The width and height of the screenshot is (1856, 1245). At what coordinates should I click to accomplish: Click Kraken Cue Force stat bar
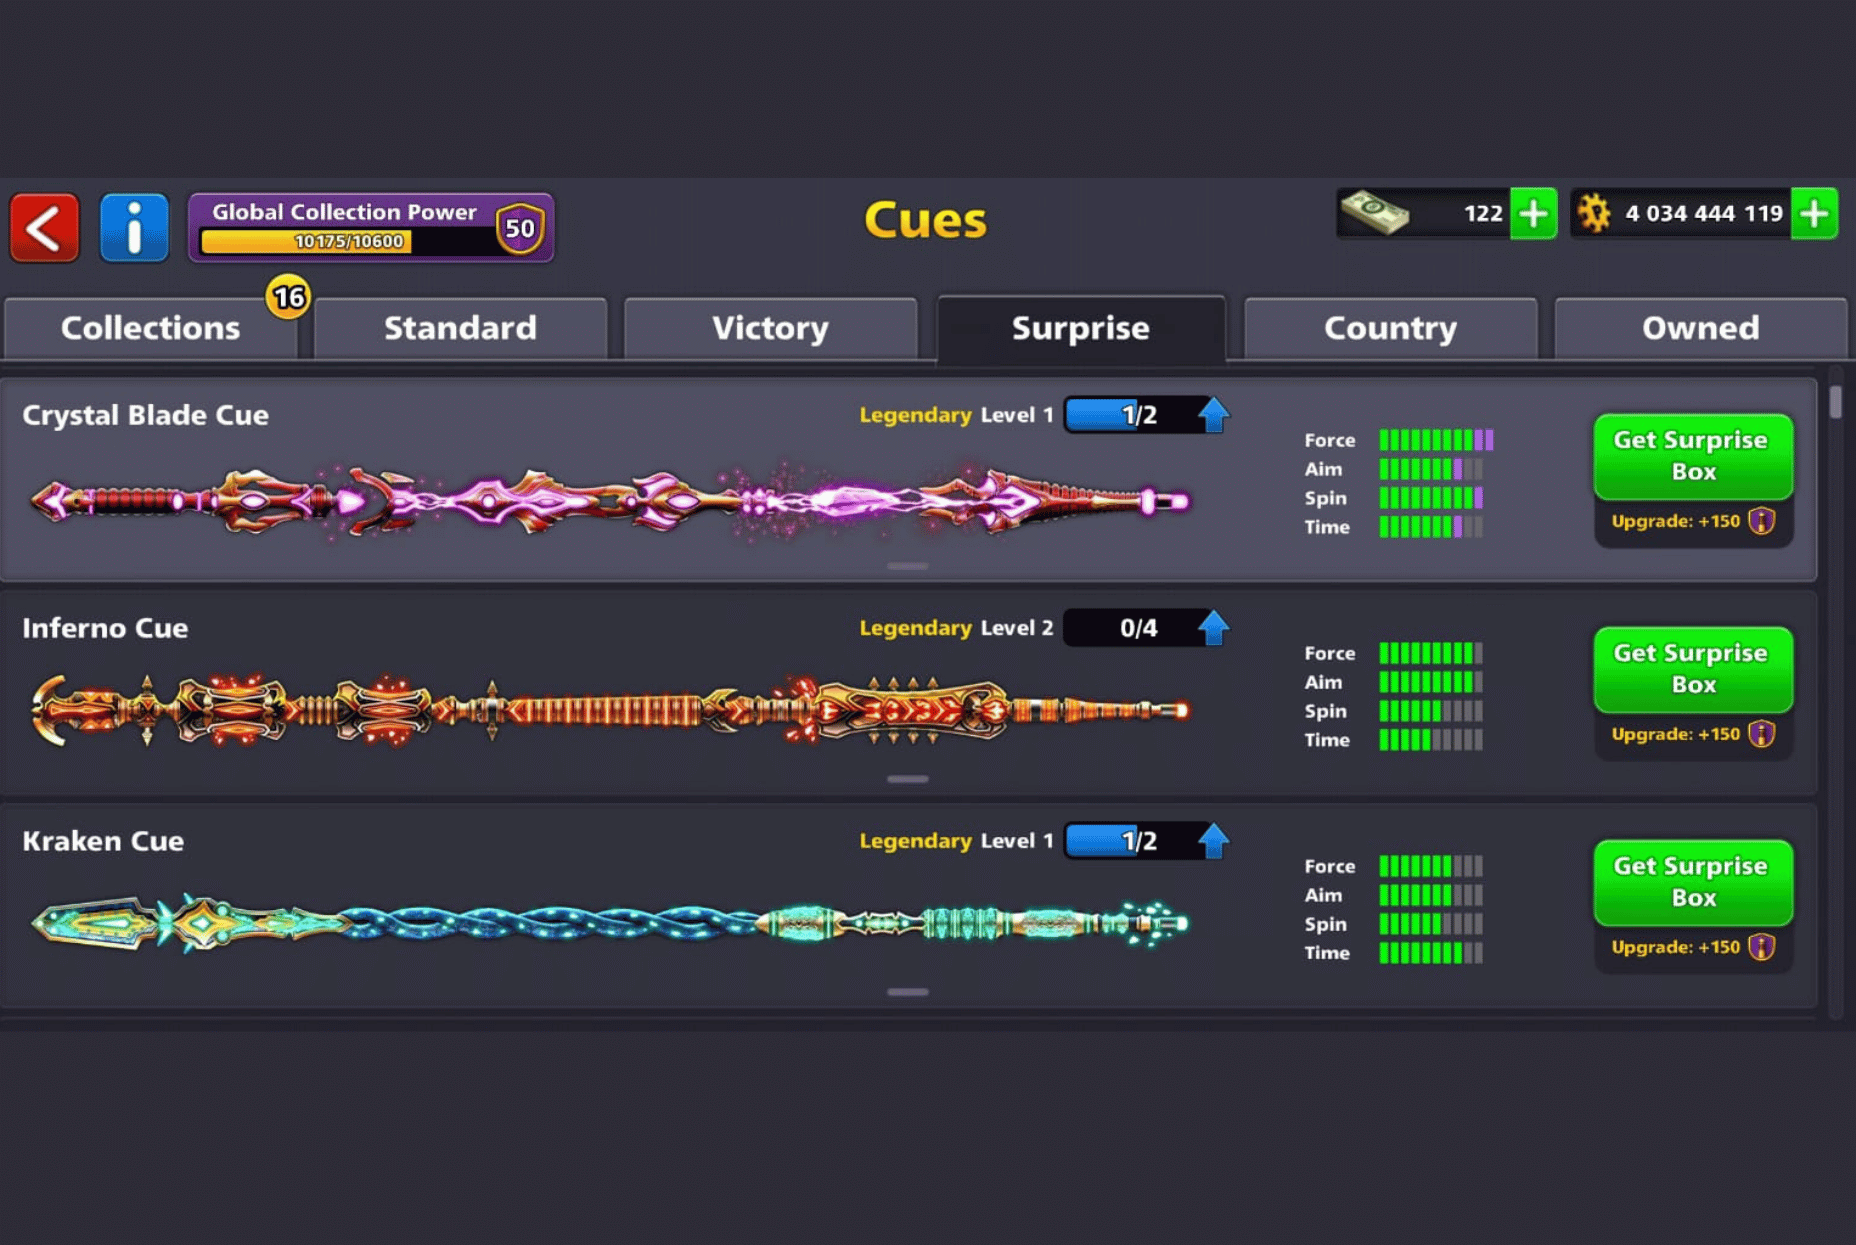click(x=1431, y=866)
